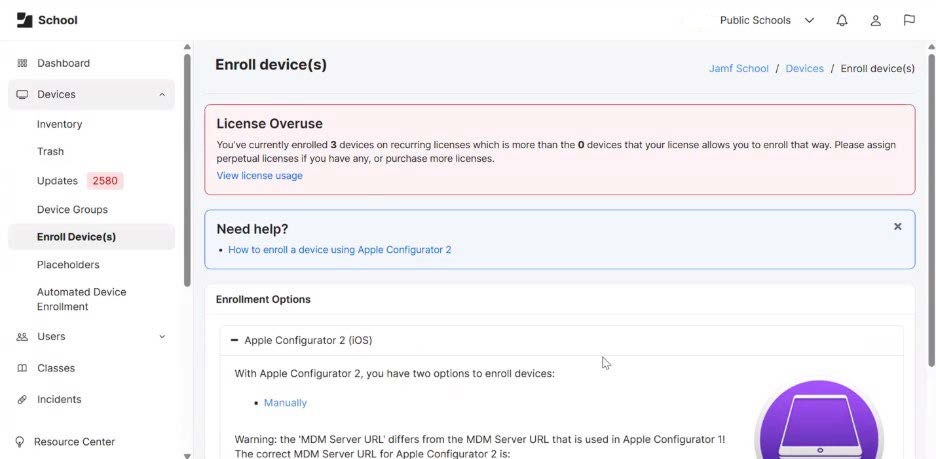Open the user account icon
936x459 pixels.
pyautogui.click(x=876, y=20)
